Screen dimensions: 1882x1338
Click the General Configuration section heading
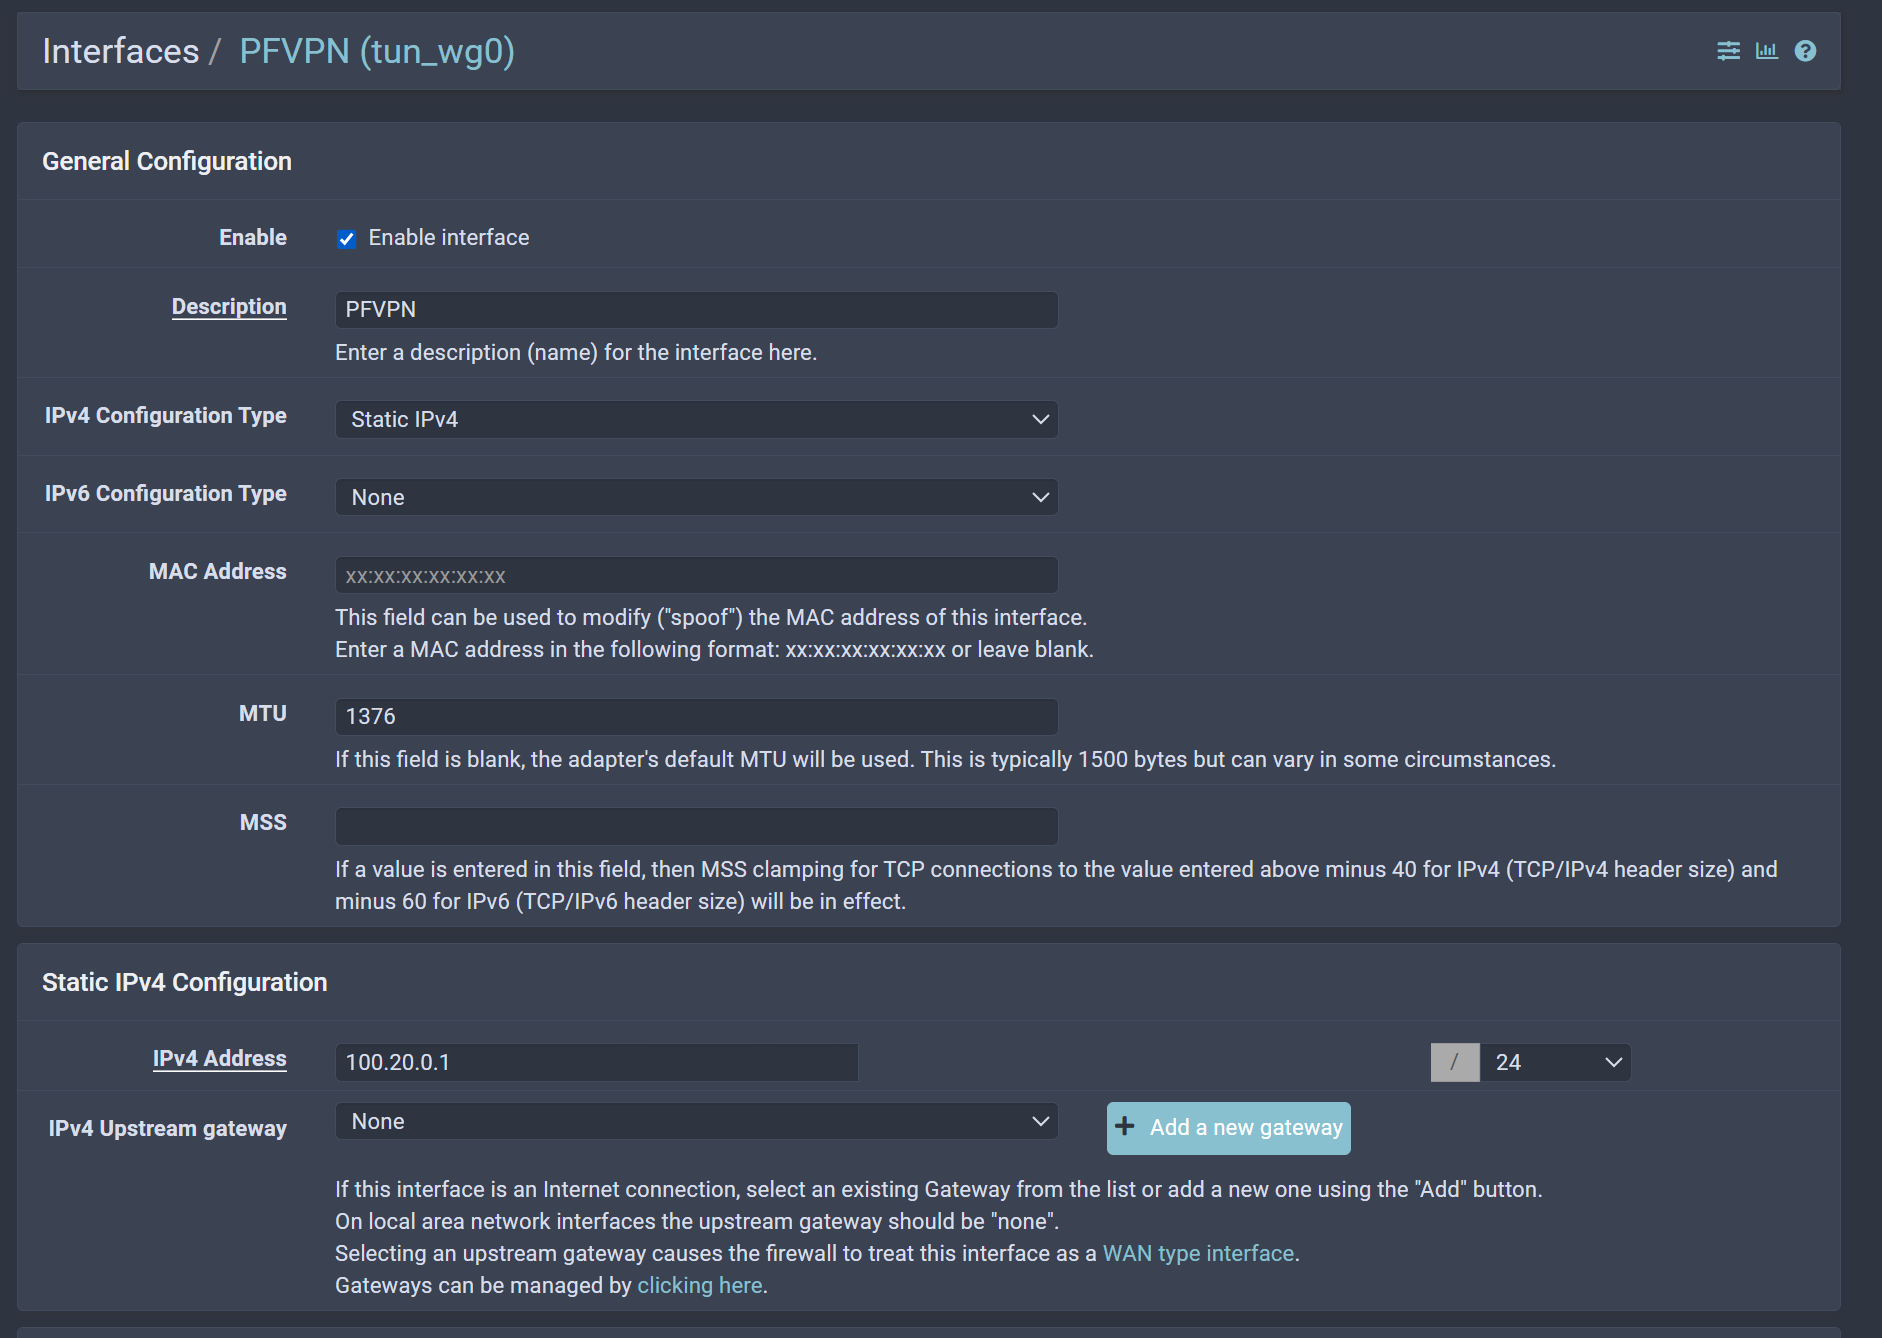pyautogui.click(x=167, y=162)
